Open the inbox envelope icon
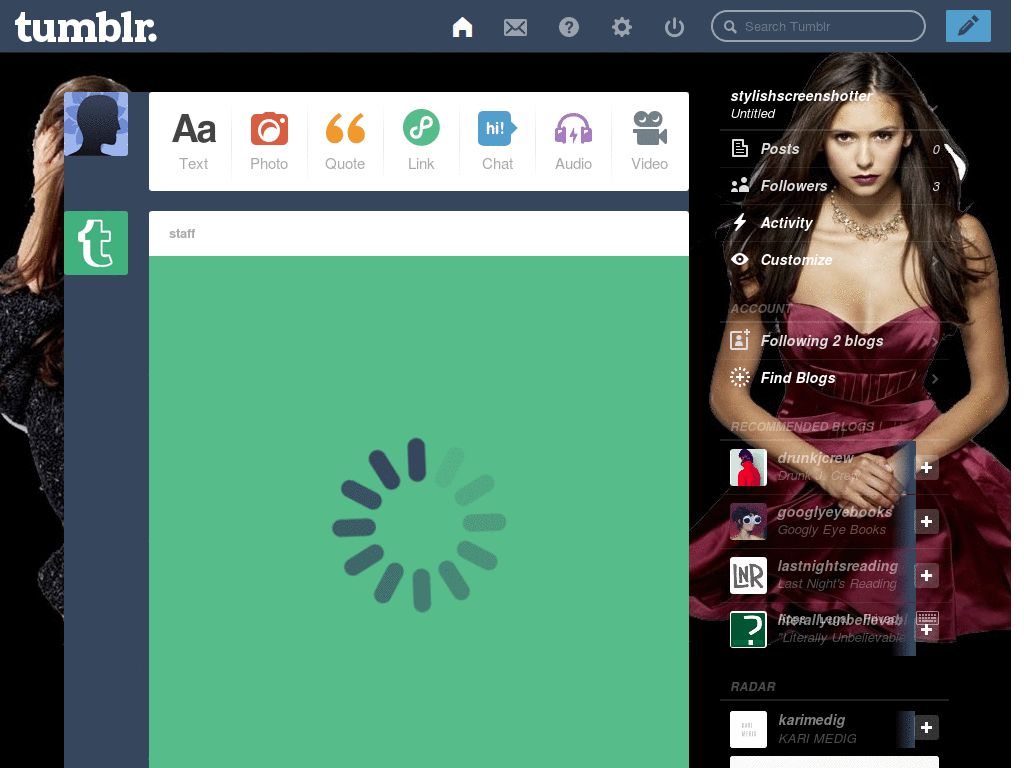 pos(515,27)
